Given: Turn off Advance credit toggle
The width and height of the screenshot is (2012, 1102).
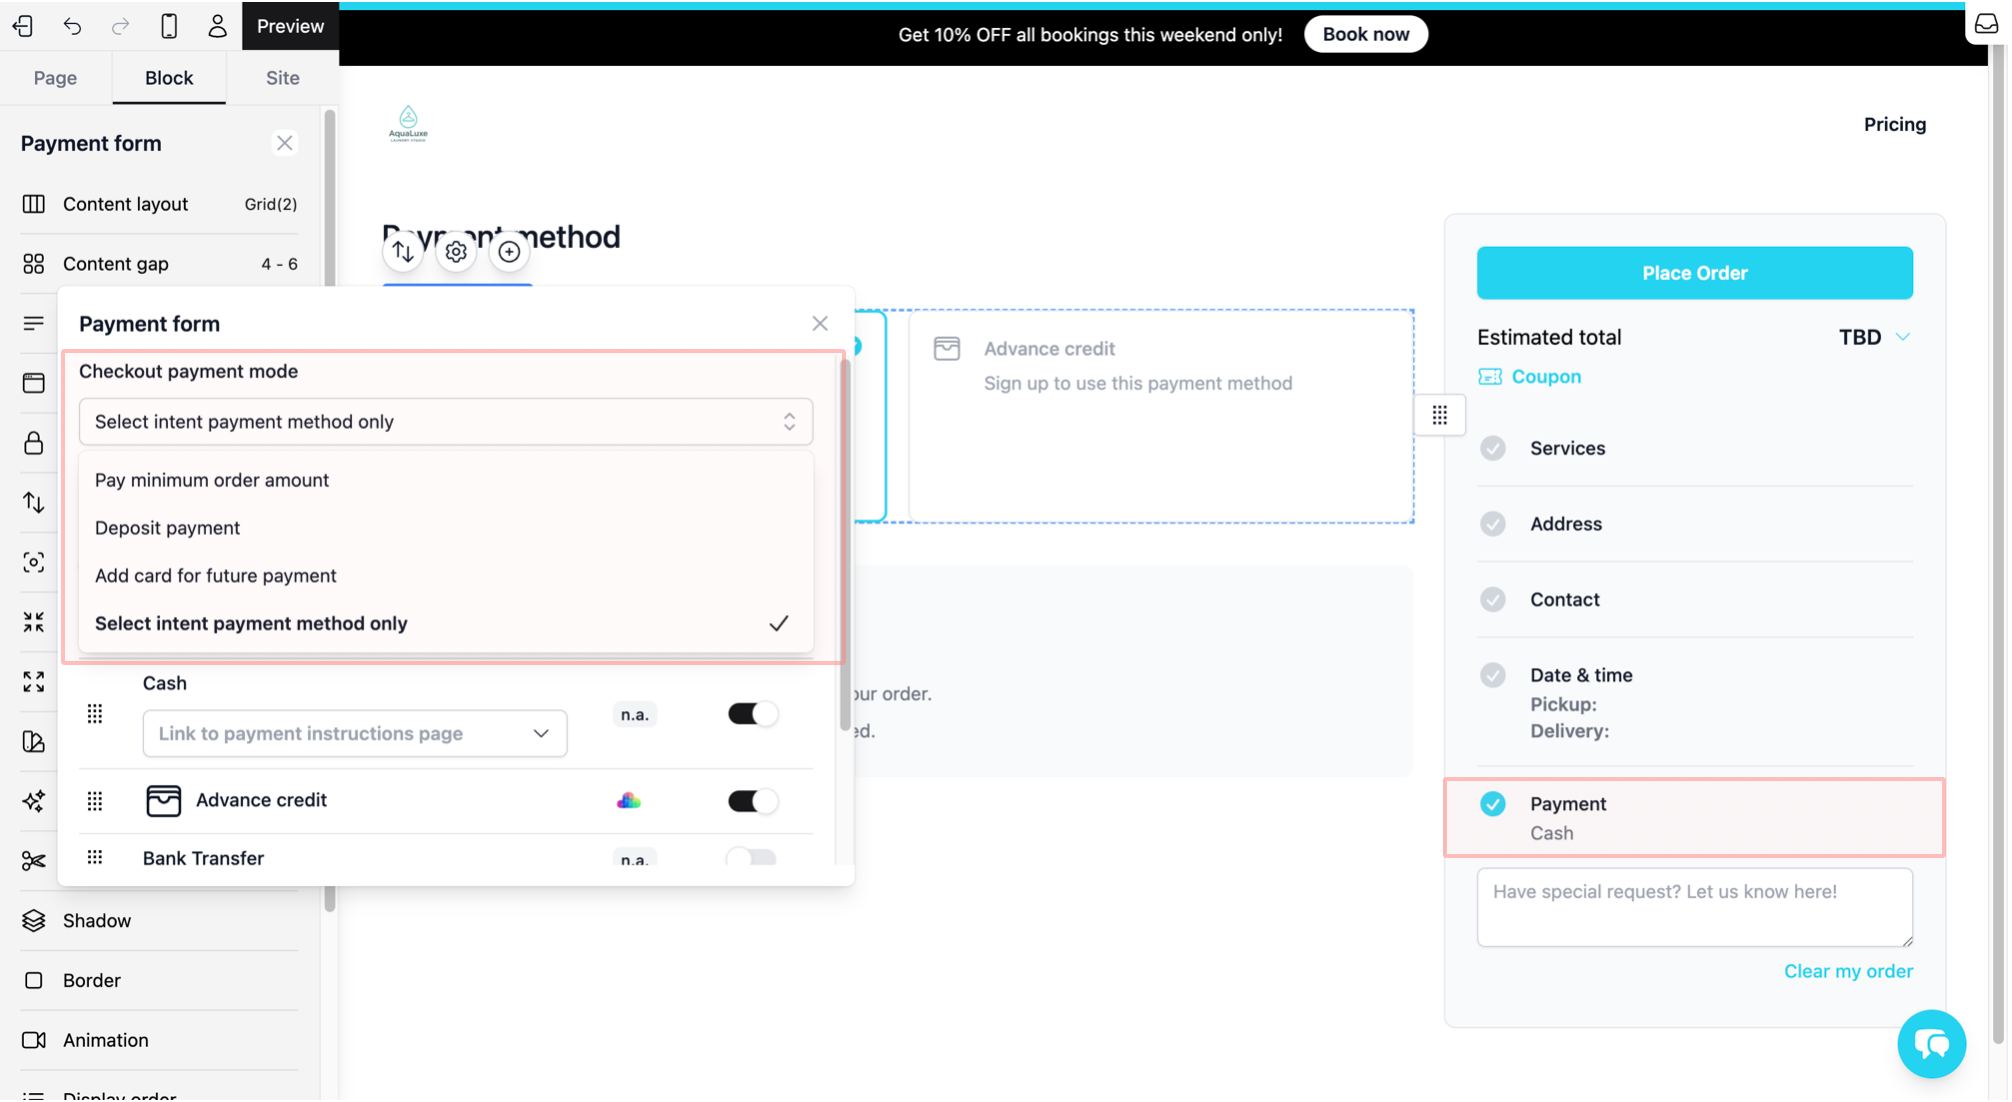Looking at the screenshot, I should [x=752, y=801].
